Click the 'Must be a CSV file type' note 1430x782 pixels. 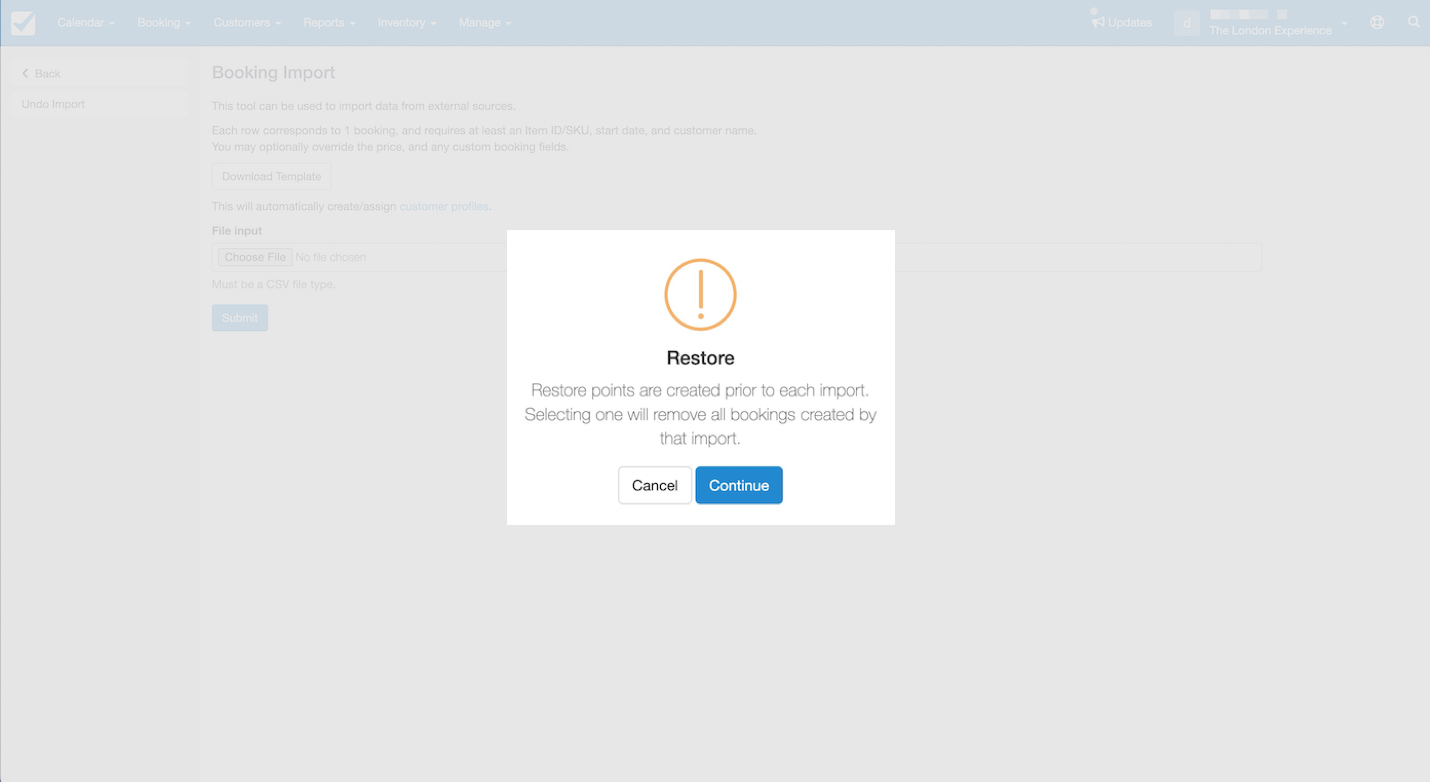(274, 284)
